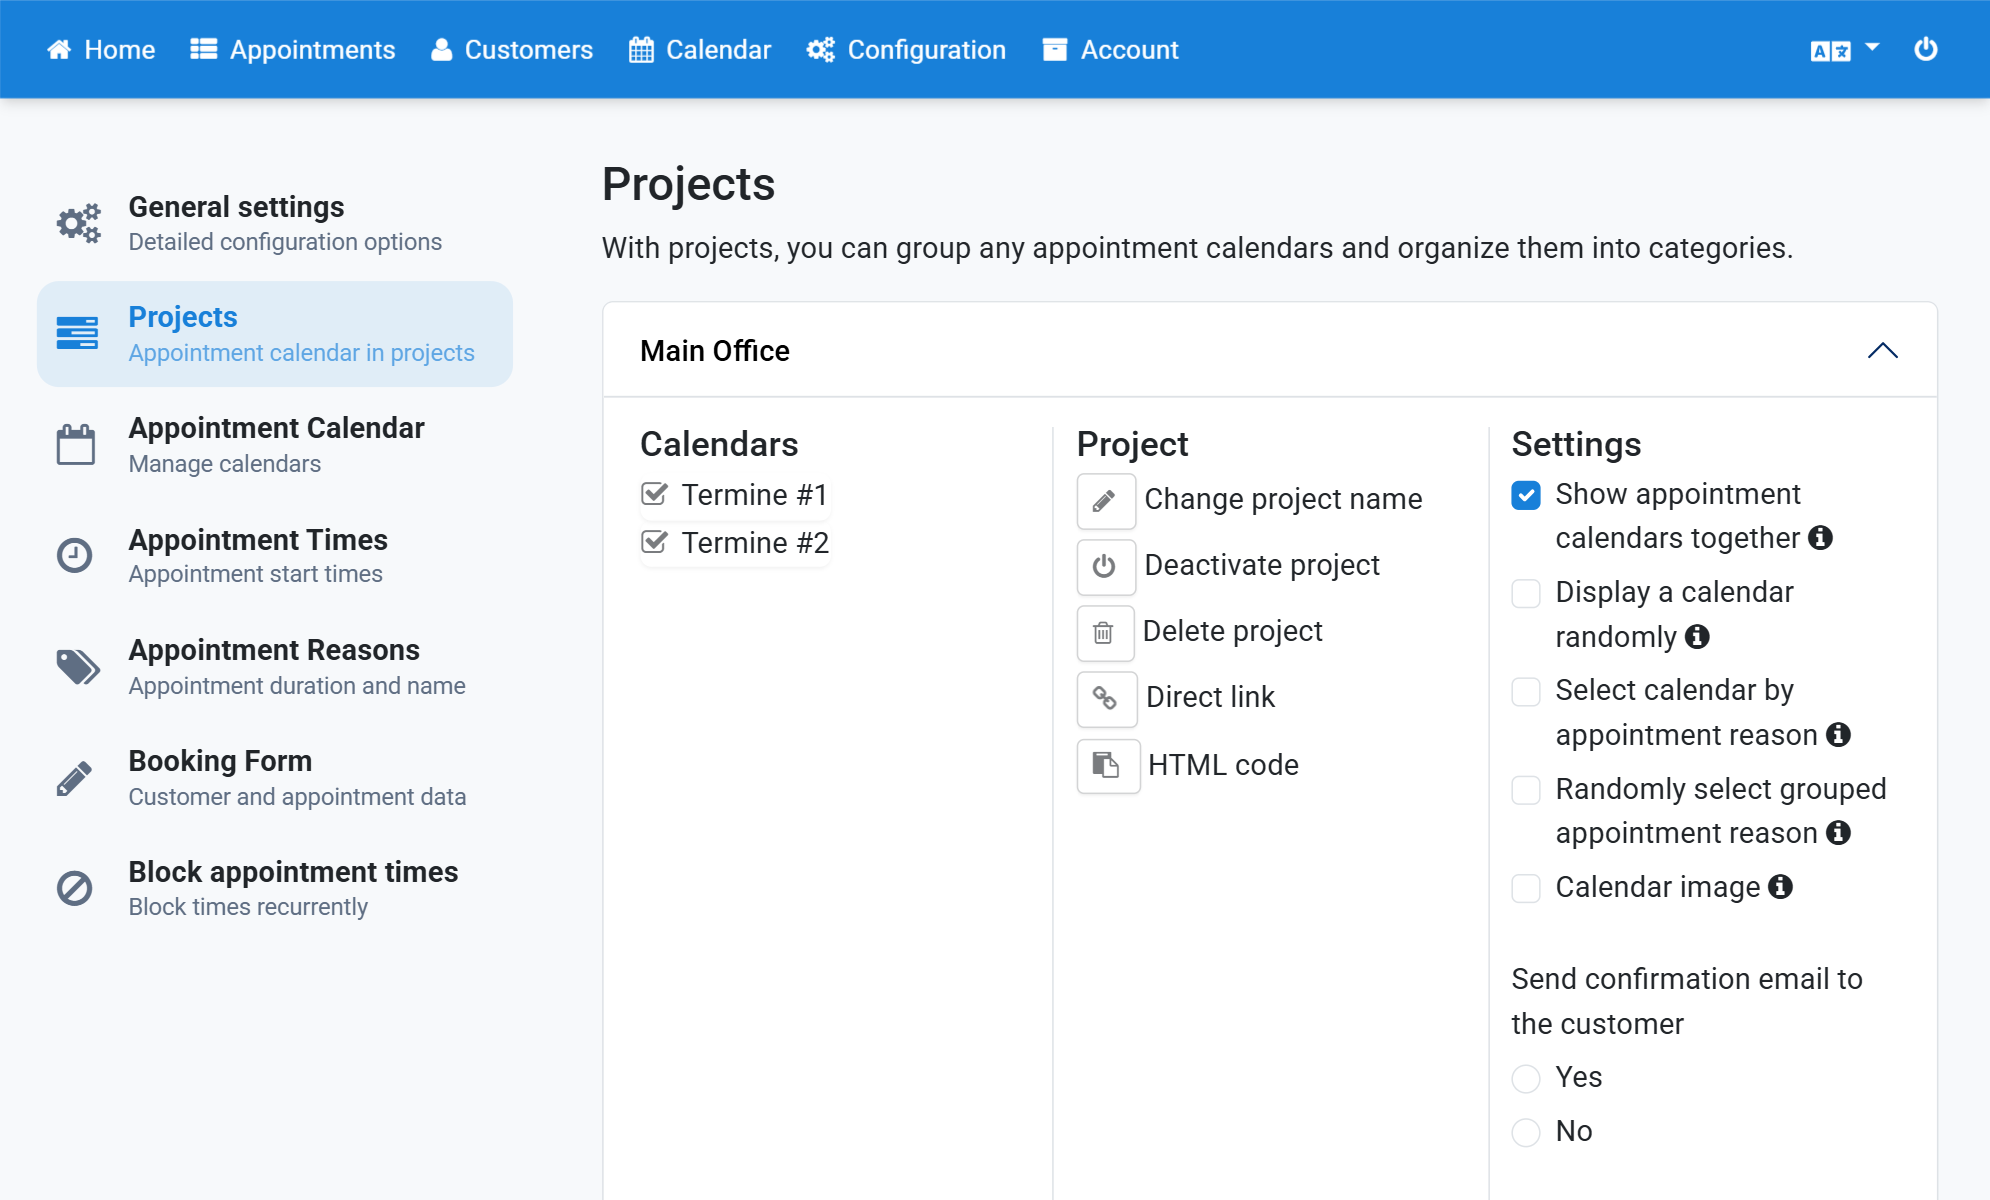Open Booking Form in the sidebar
The height and width of the screenshot is (1200, 1990).
(x=275, y=777)
